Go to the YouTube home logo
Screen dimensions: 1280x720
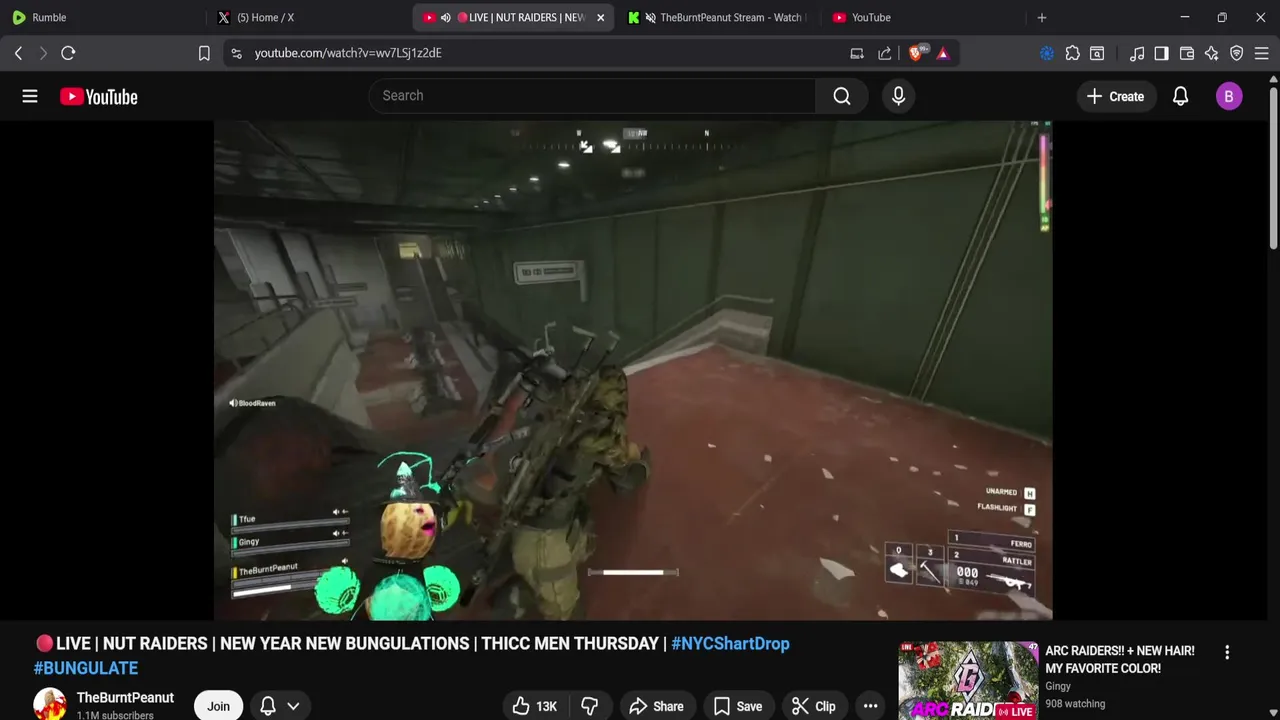pyautogui.click(x=98, y=96)
